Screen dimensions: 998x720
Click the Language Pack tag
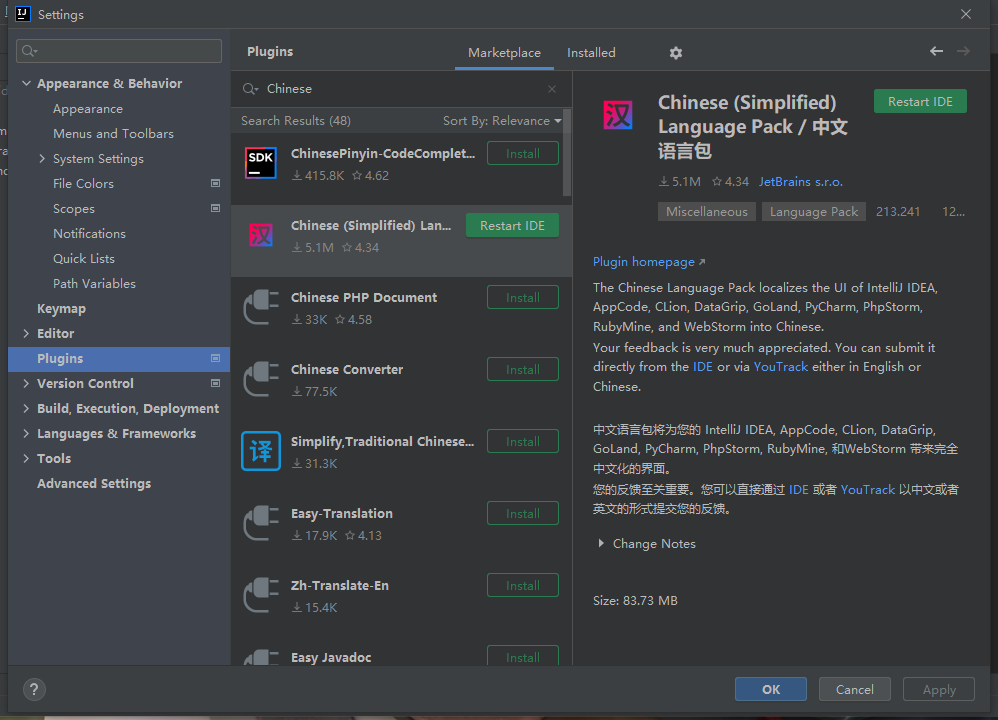(x=813, y=211)
